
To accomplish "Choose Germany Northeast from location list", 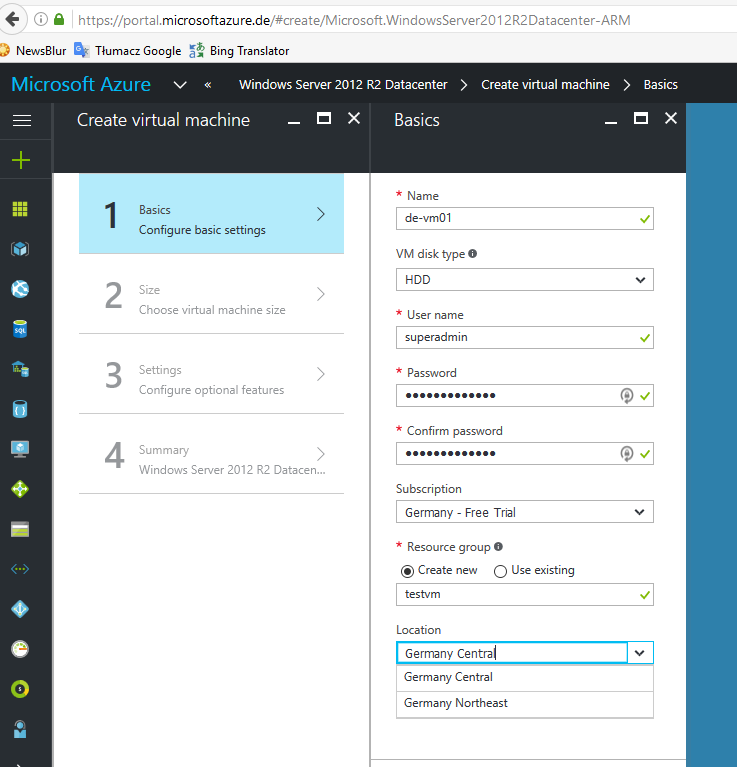I will (524, 703).
